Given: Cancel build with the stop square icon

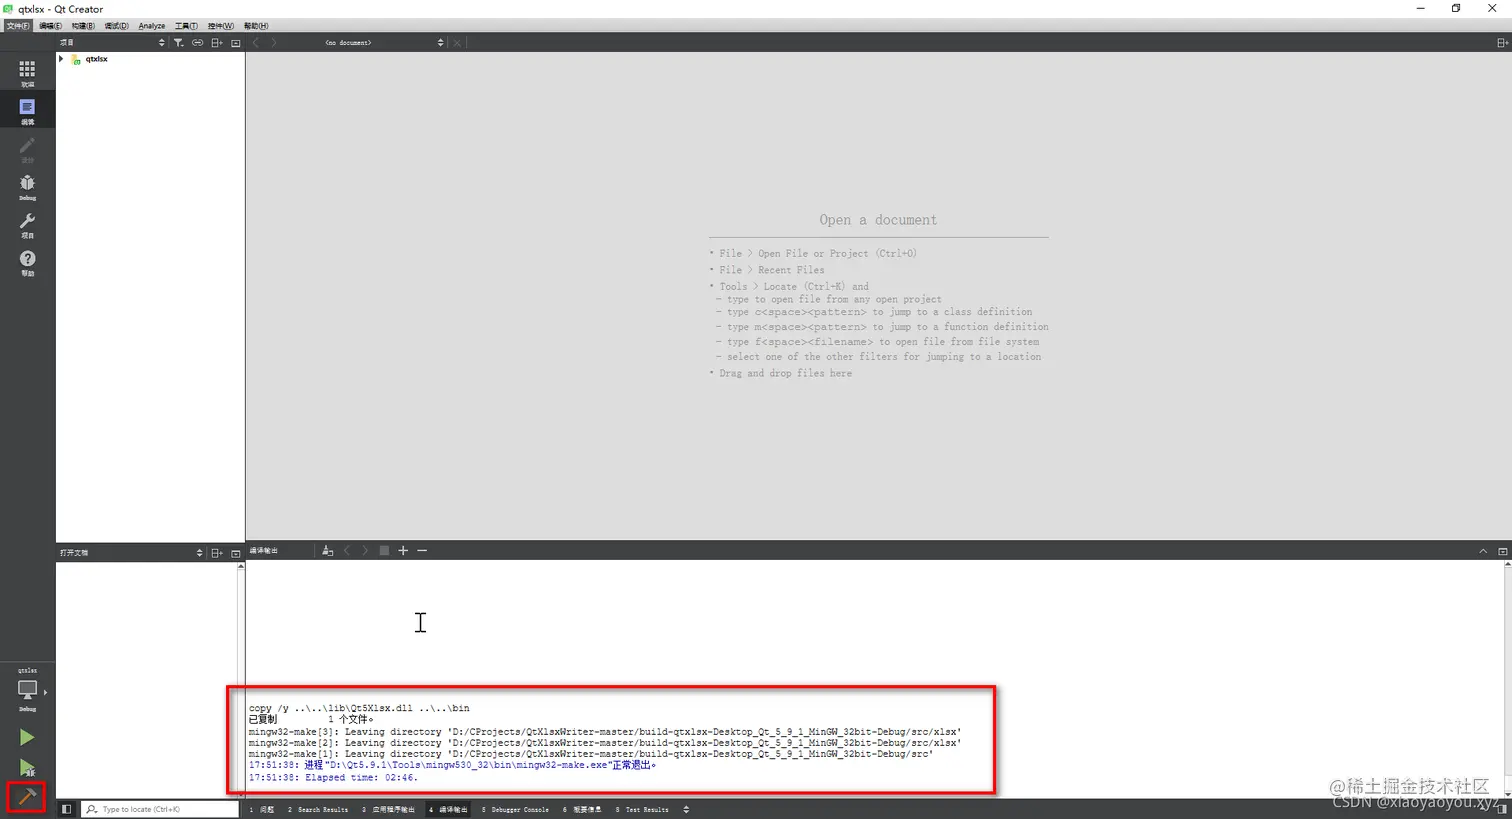Looking at the screenshot, I should (384, 551).
